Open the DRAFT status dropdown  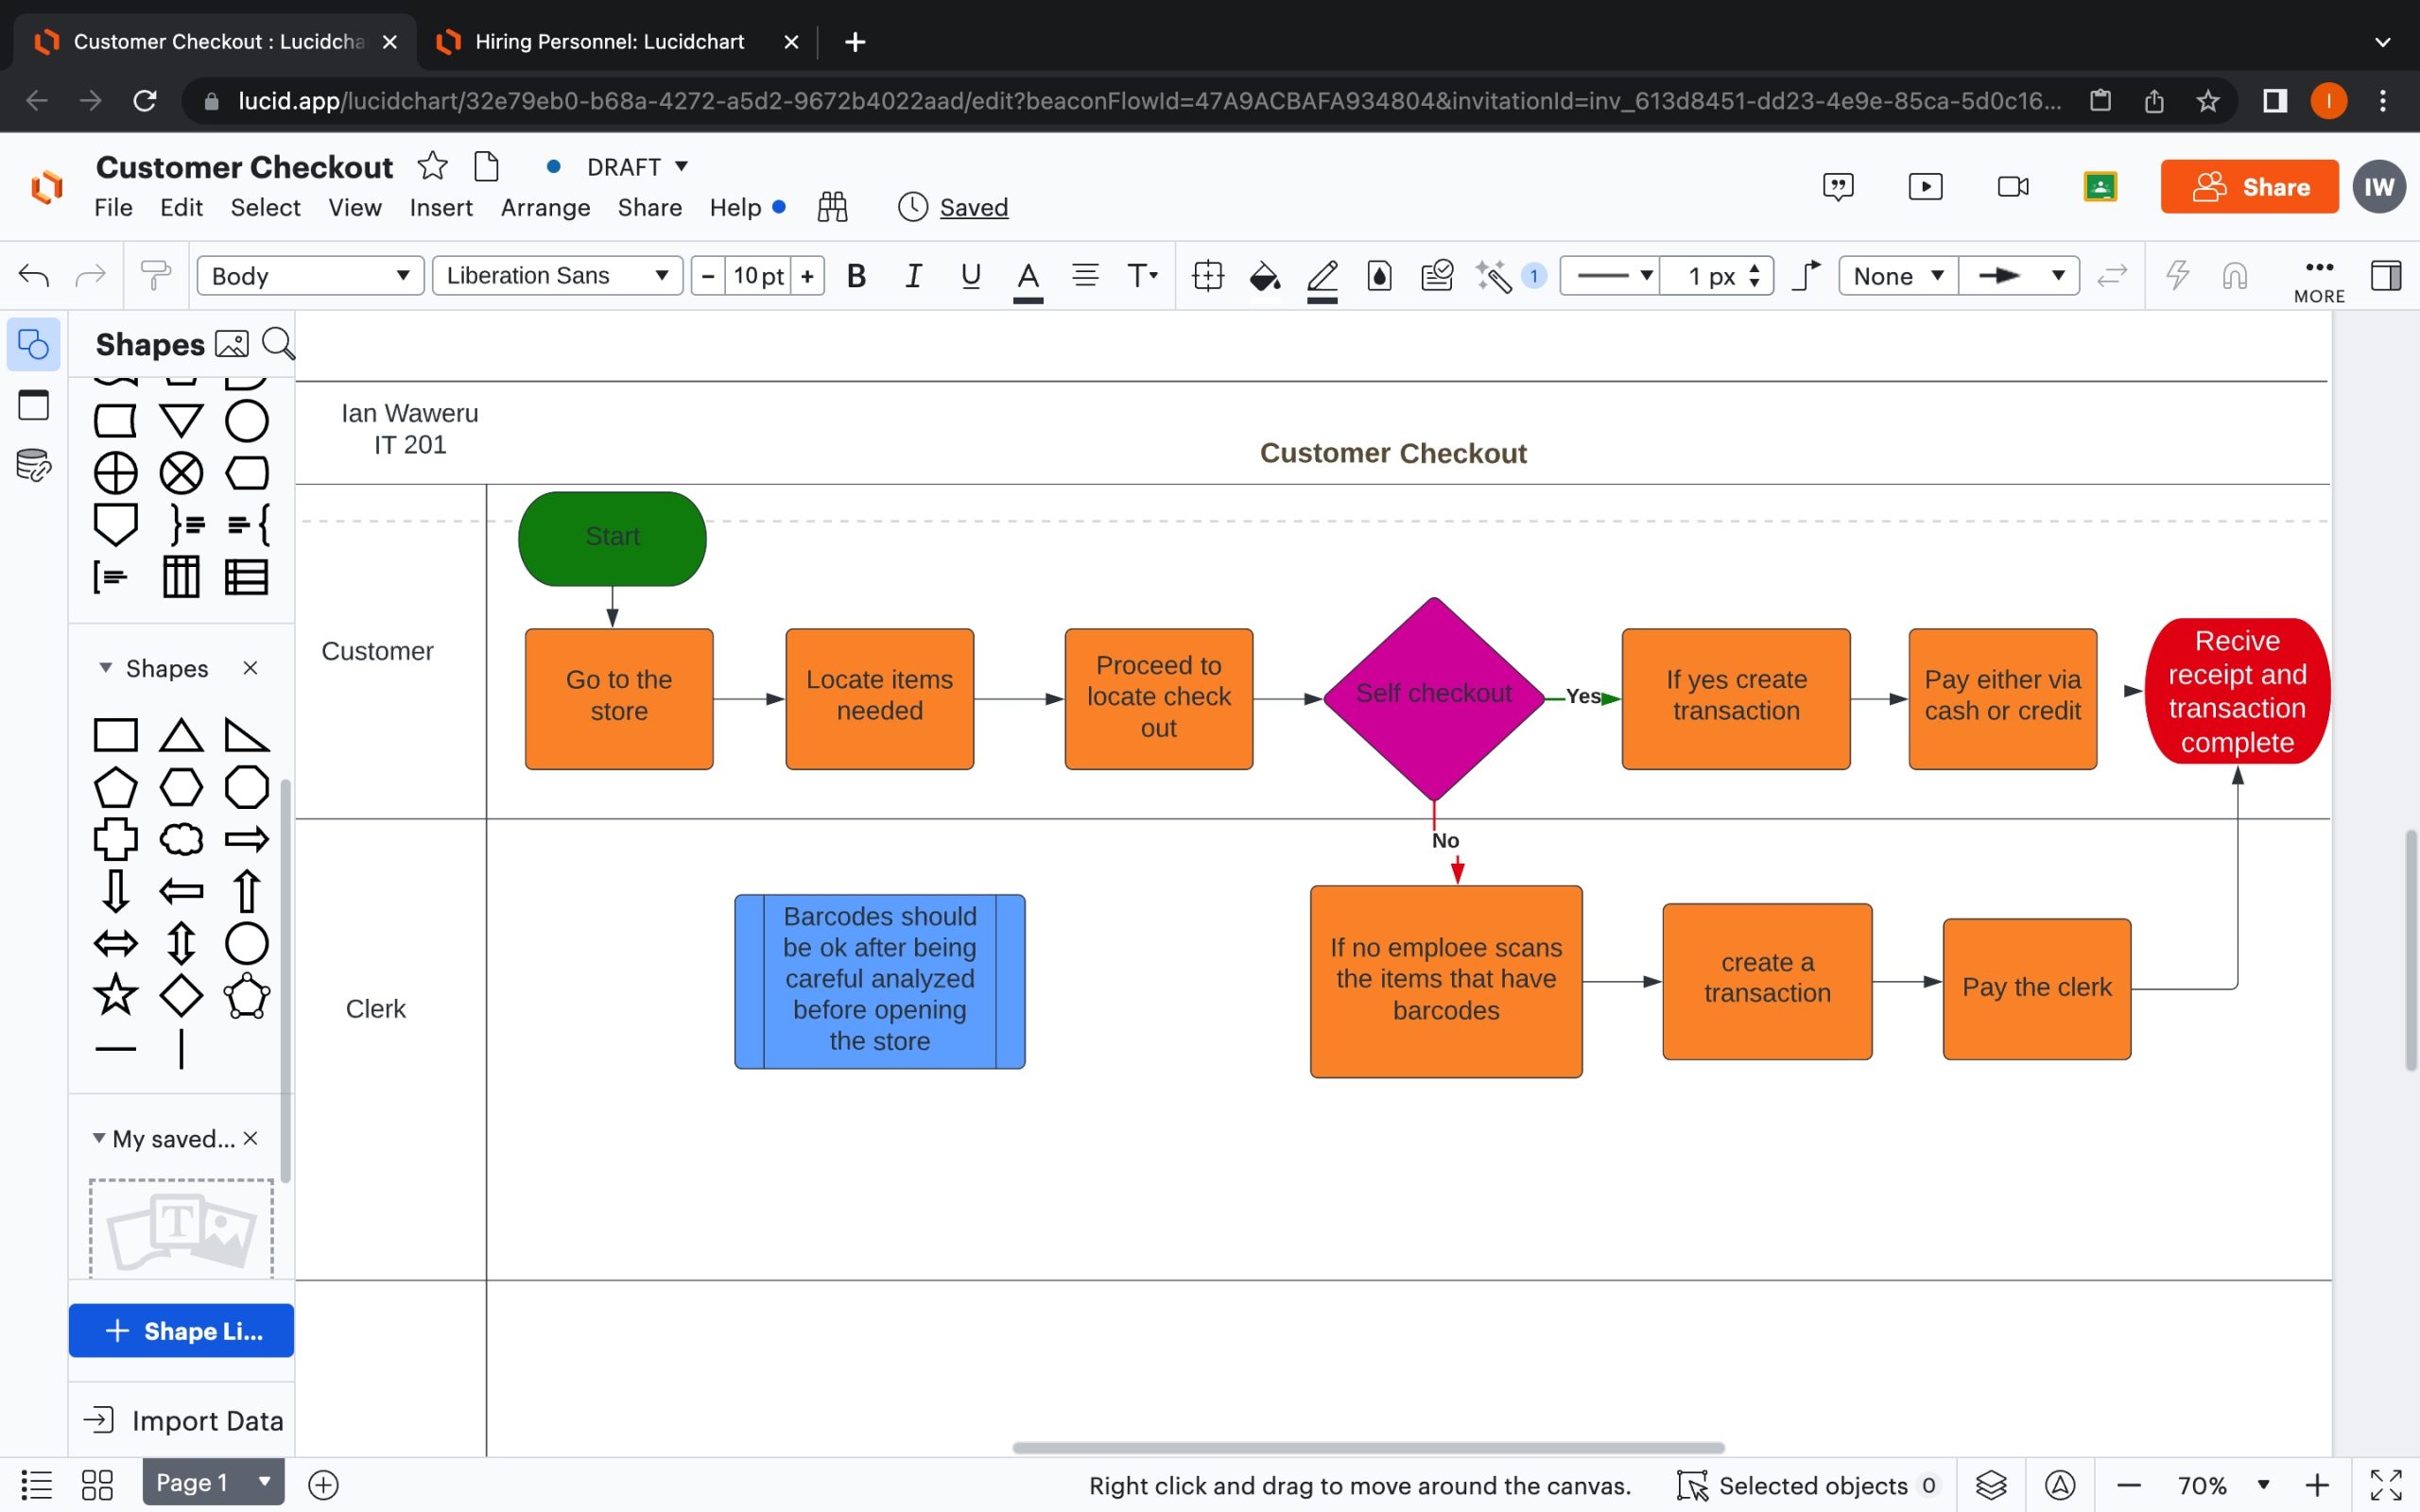click(x=638, y=167)
